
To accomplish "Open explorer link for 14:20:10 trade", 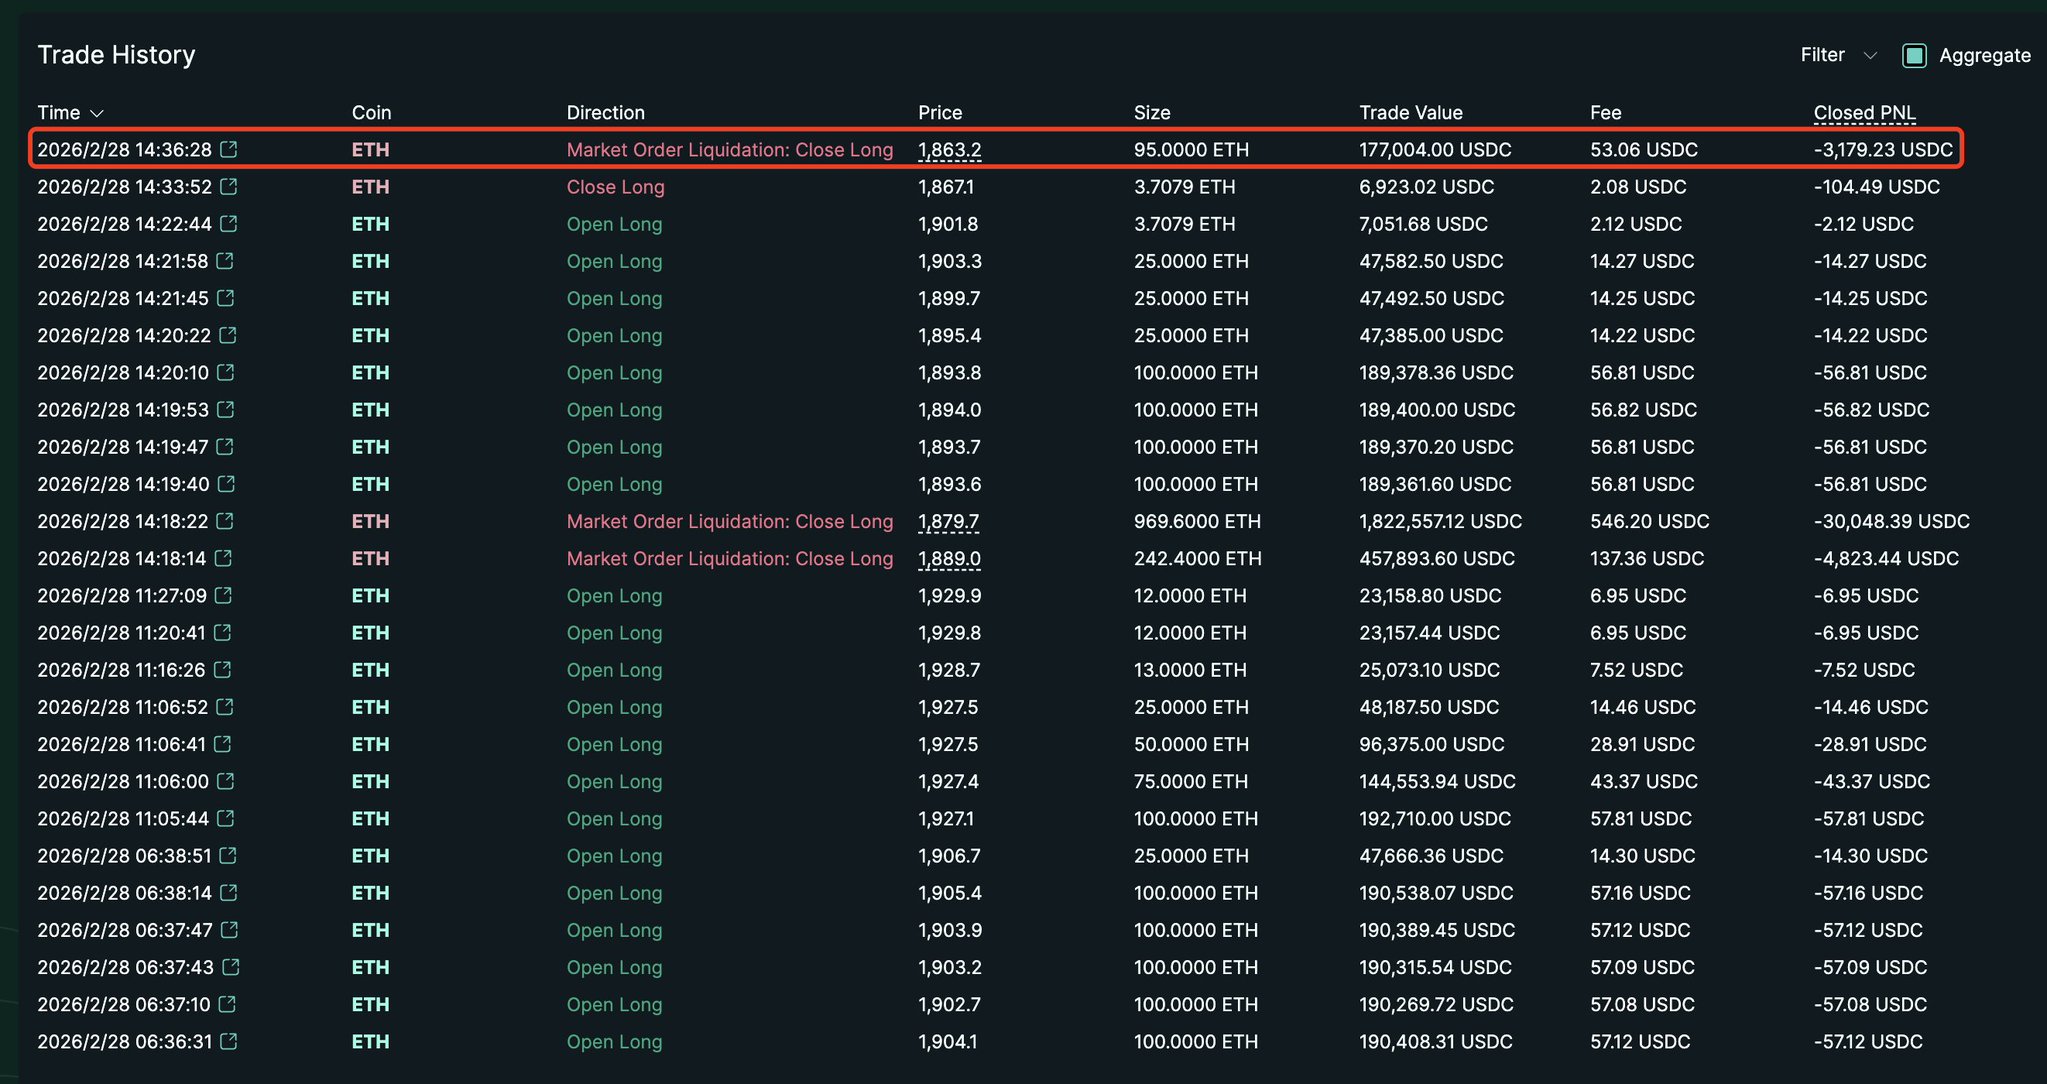I will [x=226, y=372].
